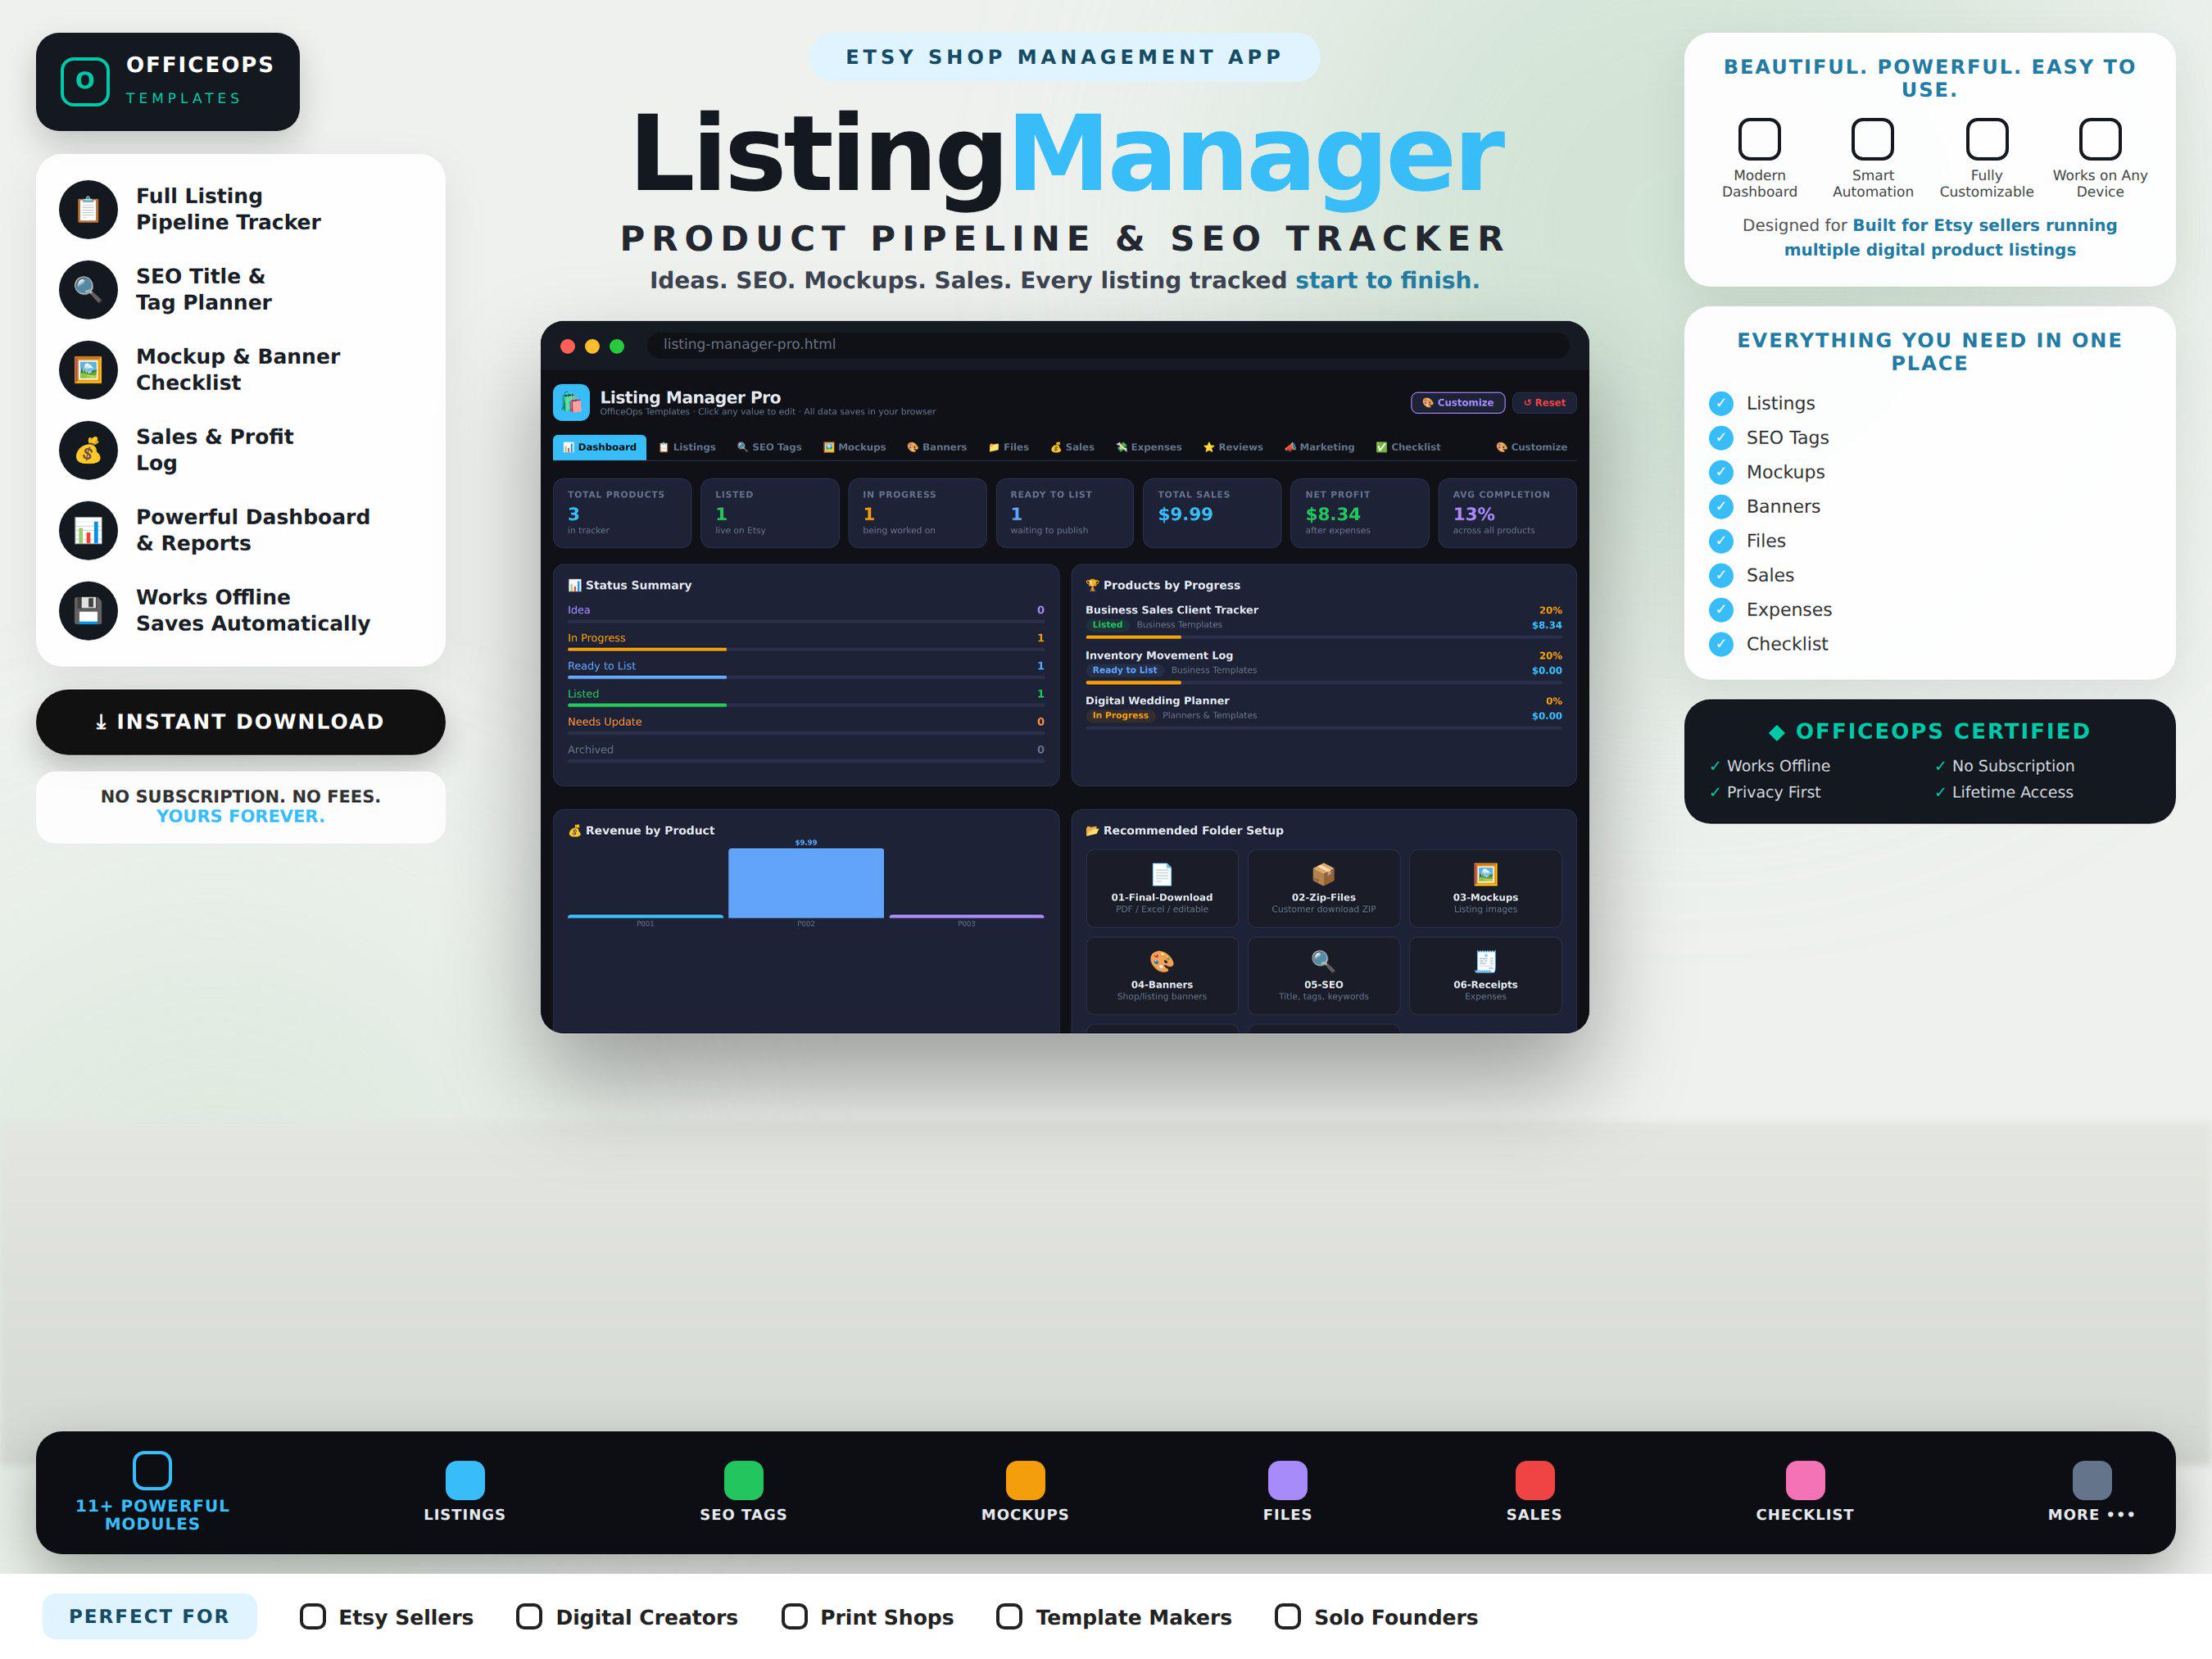Click the Customize button in header
Viewport: 2212px width, 1659px height.
(1457, 402)
